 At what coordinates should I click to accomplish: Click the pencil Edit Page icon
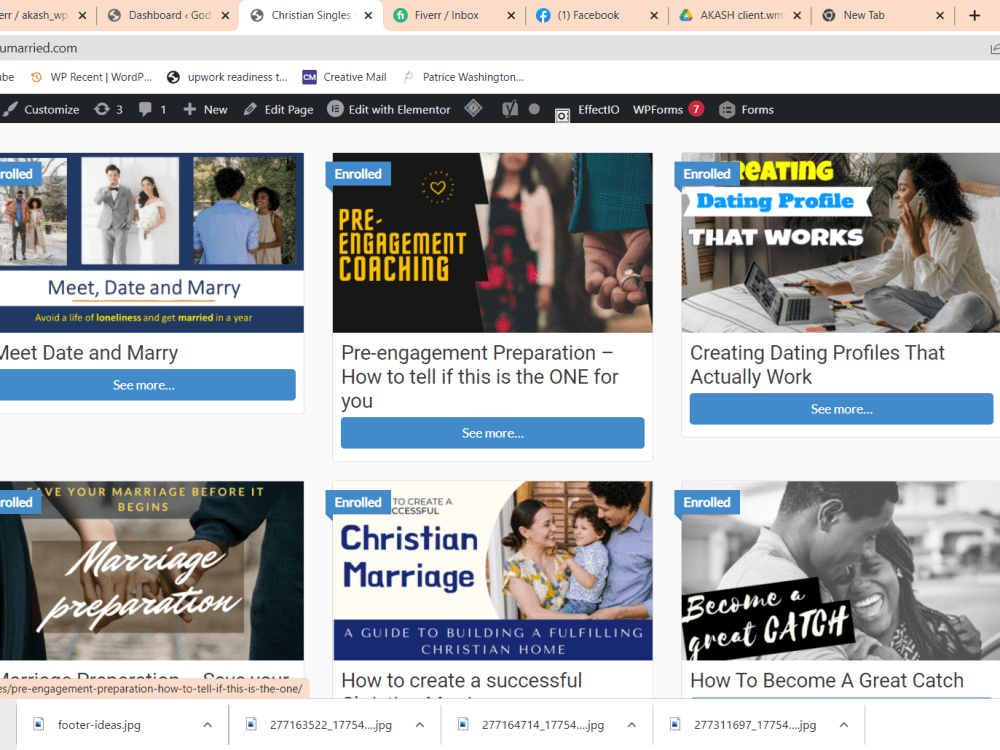tap(251, 109)
